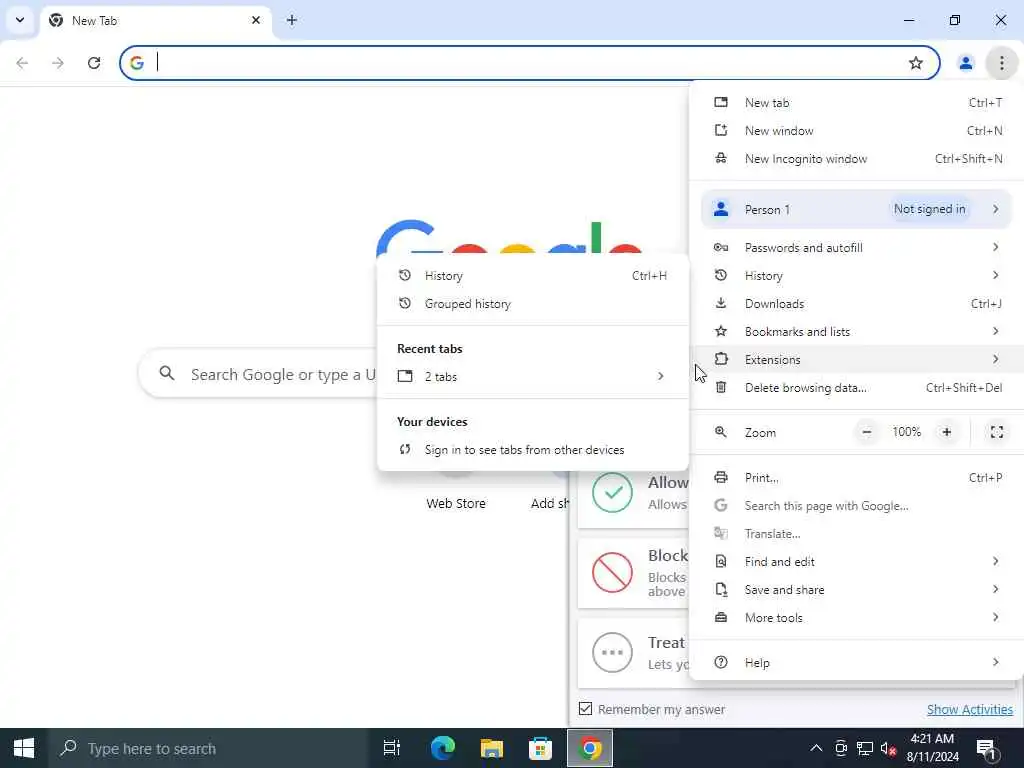
Task: Expand Person 1 submenu arrow
Action: pyautogui.click(x=995, y=209)
